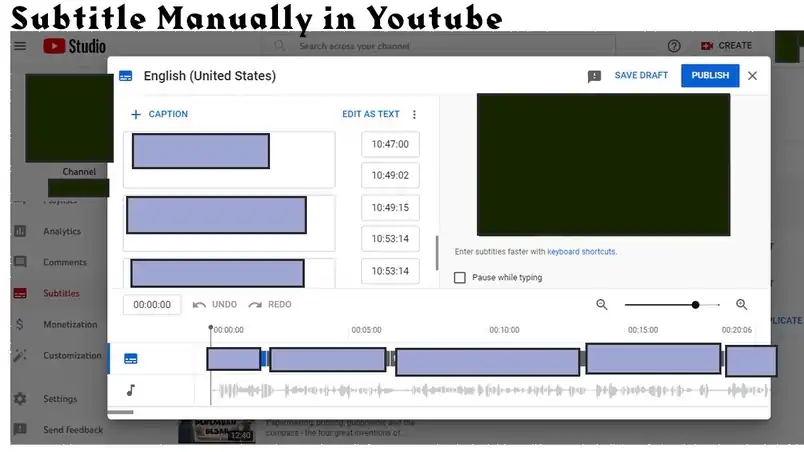Click the video preview area
Screen dimensions: 804x452
click(604, 165)
